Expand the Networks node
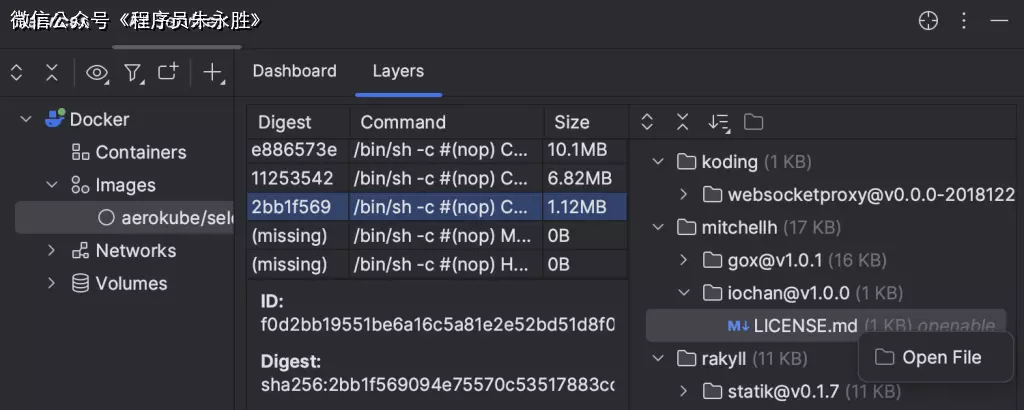 coord(52,250)
